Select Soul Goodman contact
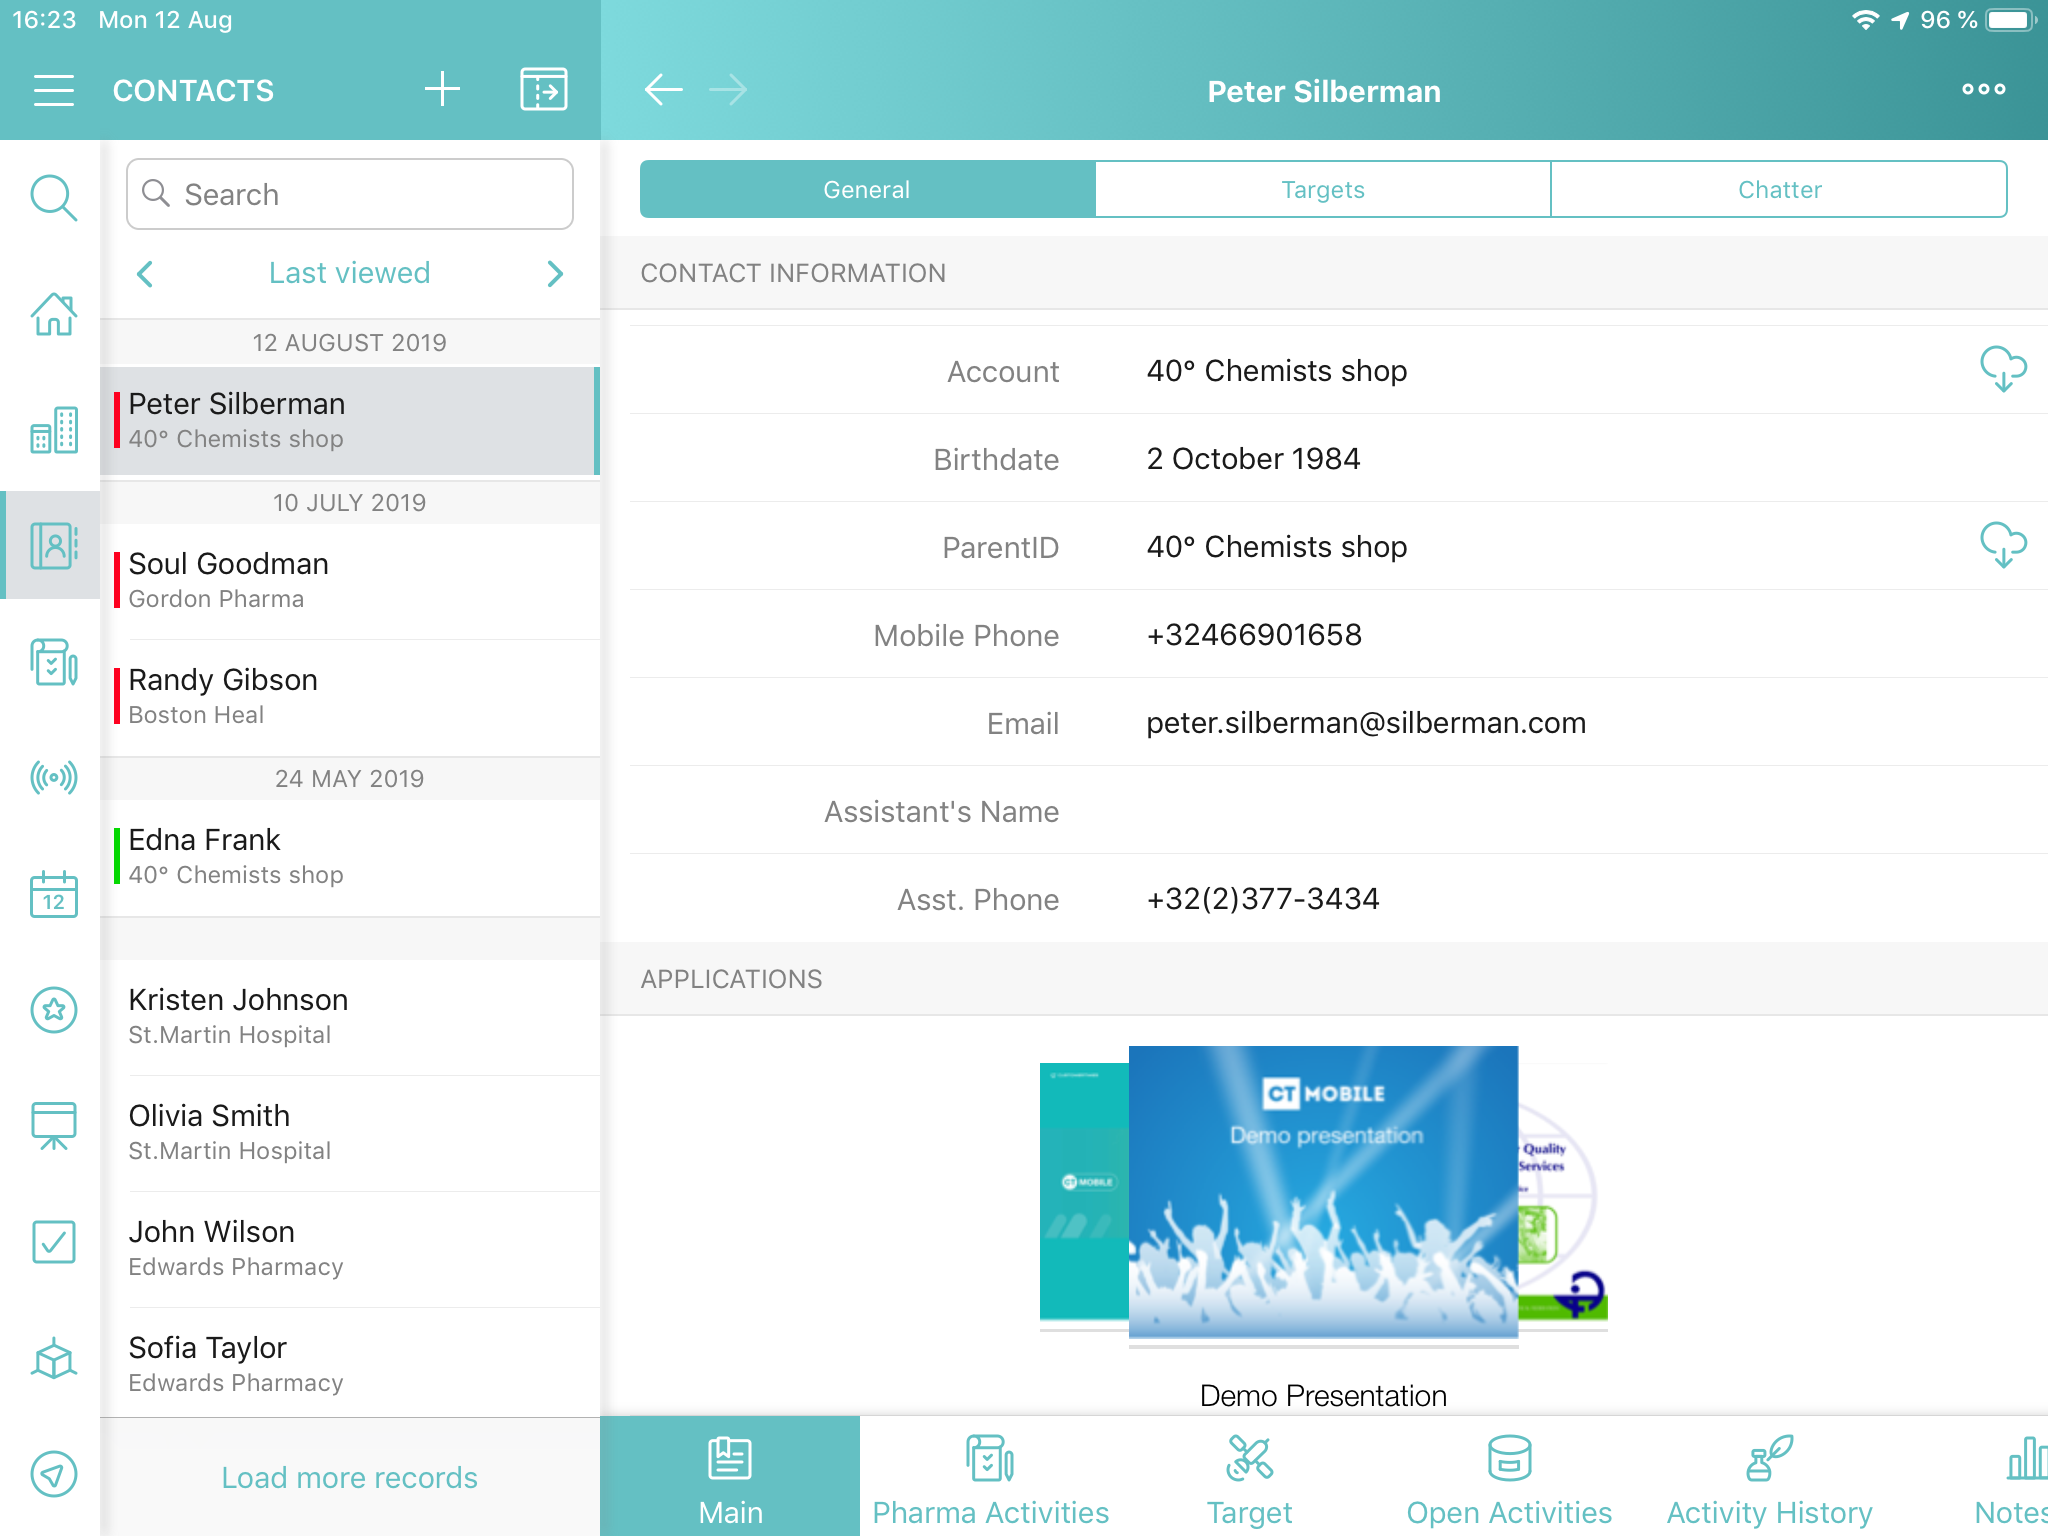 point(350,580)
